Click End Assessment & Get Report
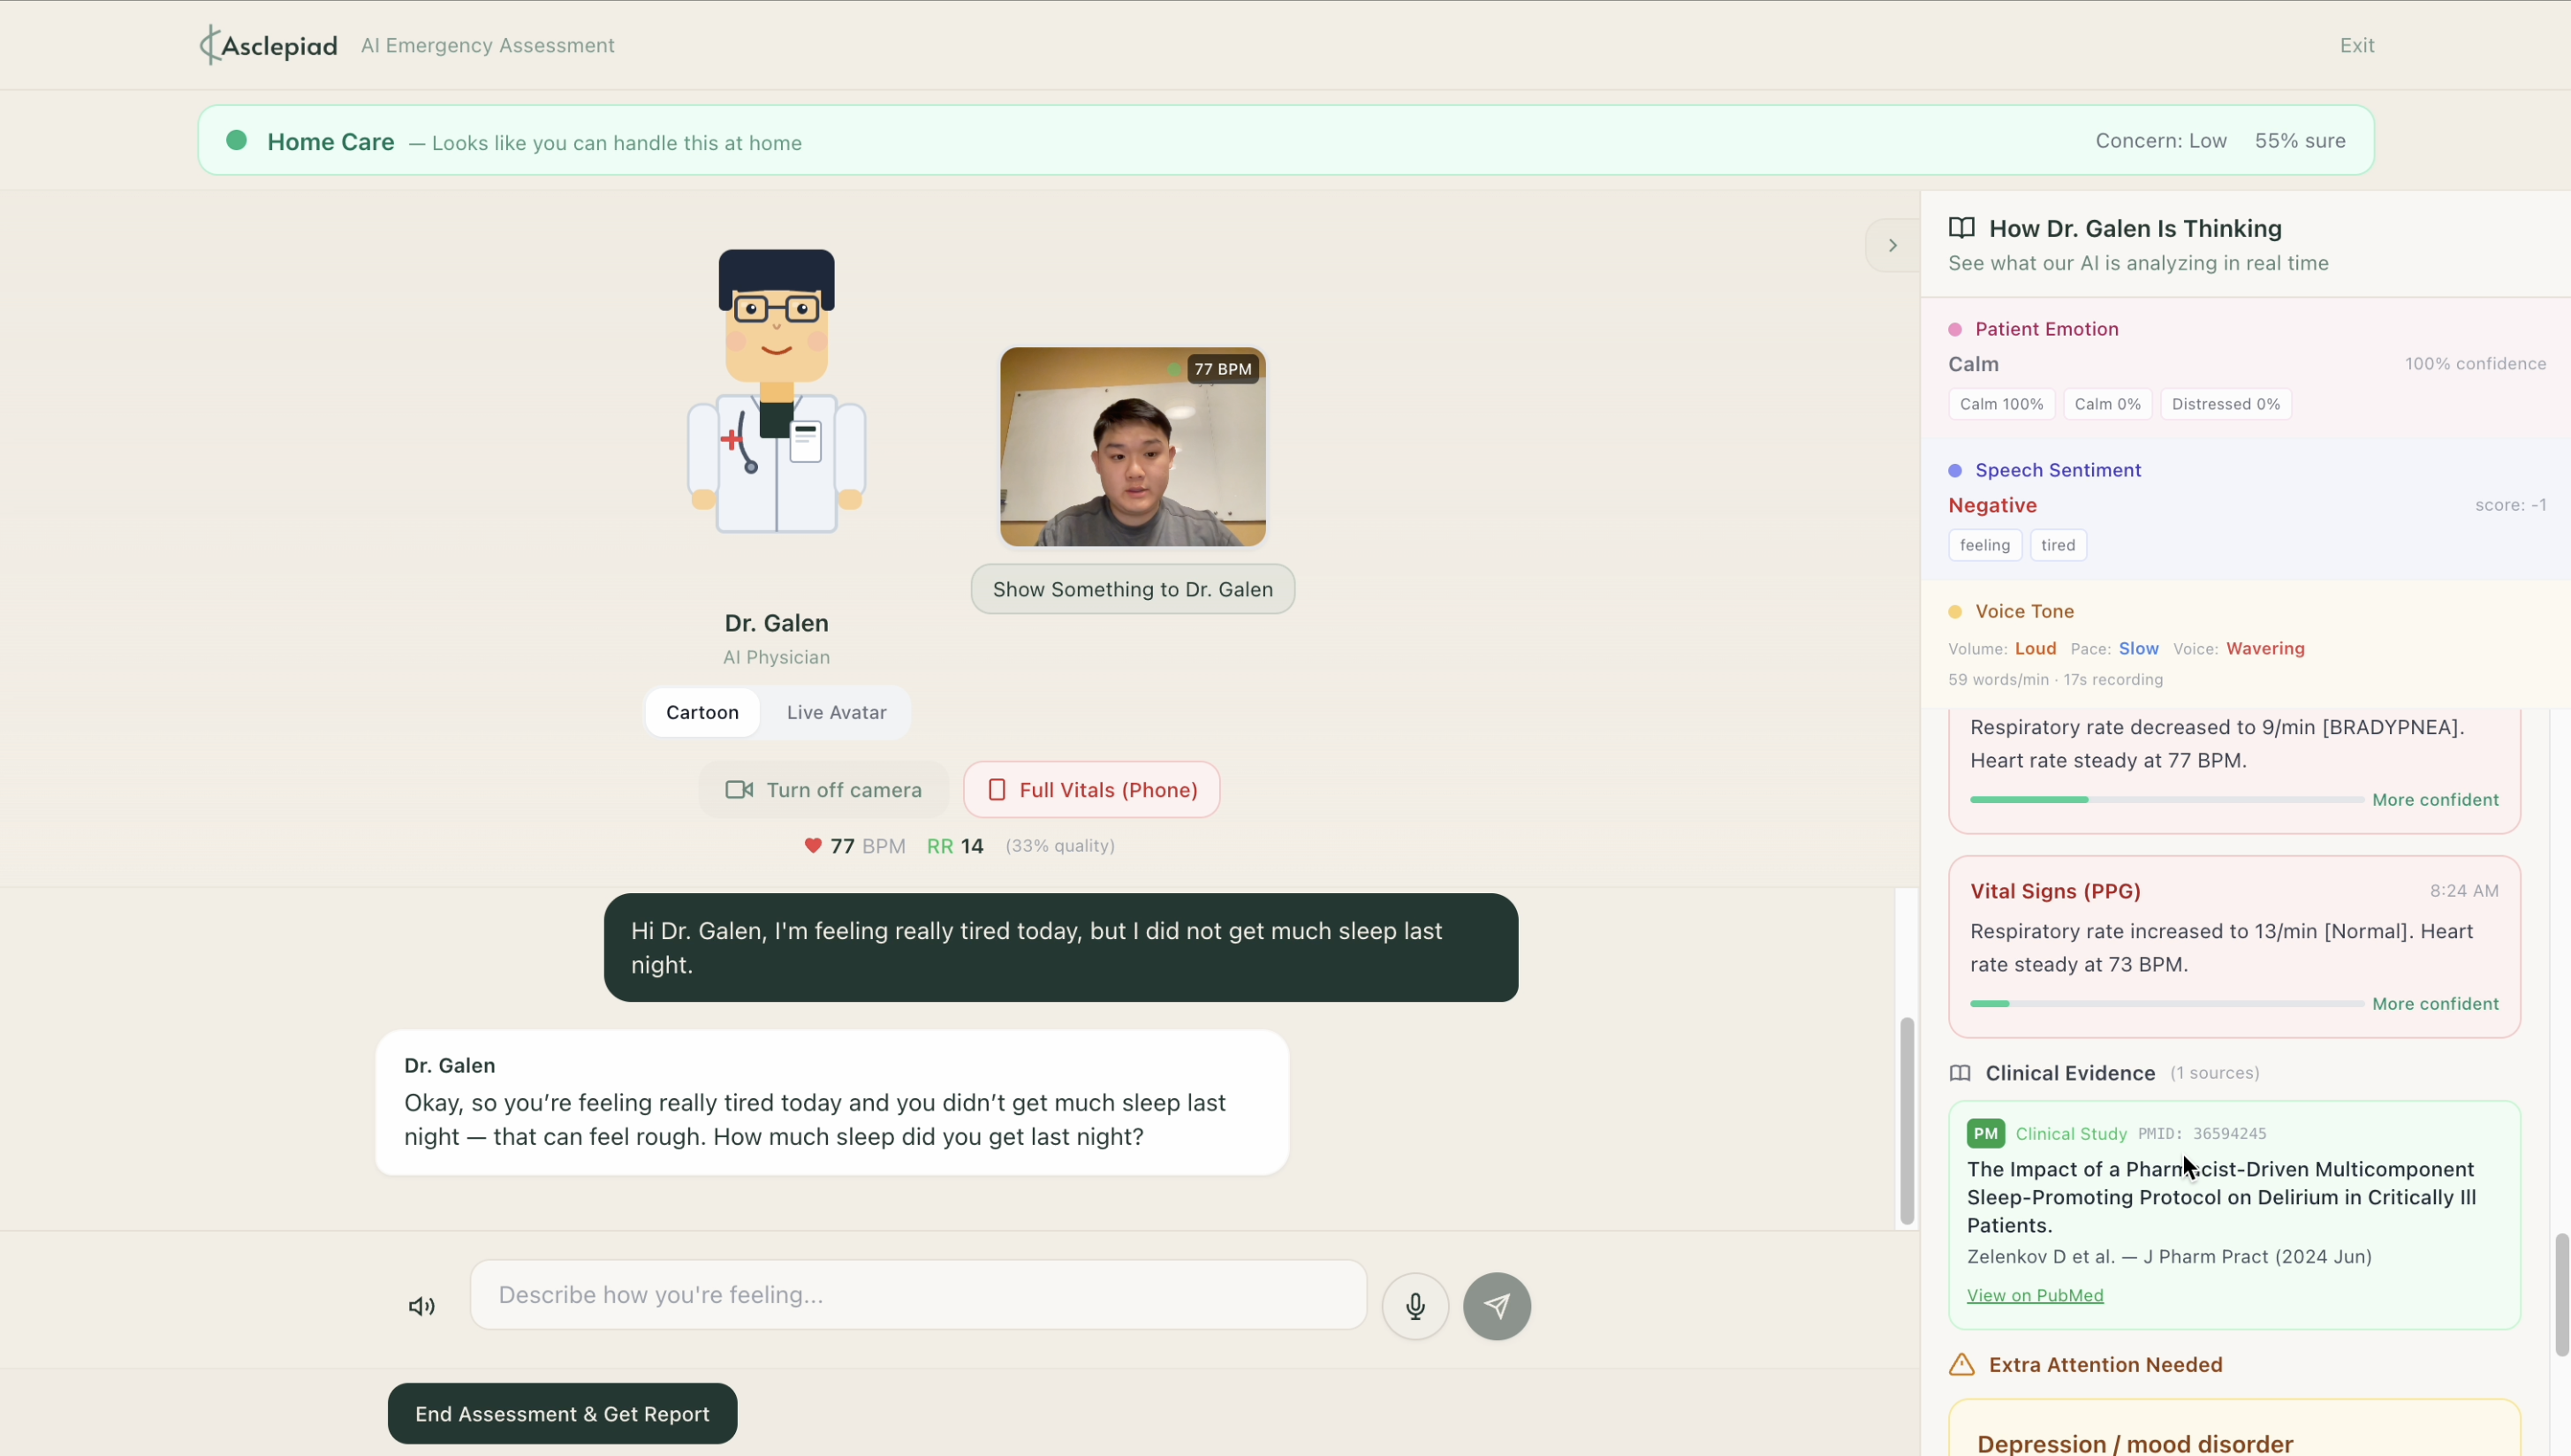The width and height of the screenshot is (2571, 1456). coord(562,1413)
